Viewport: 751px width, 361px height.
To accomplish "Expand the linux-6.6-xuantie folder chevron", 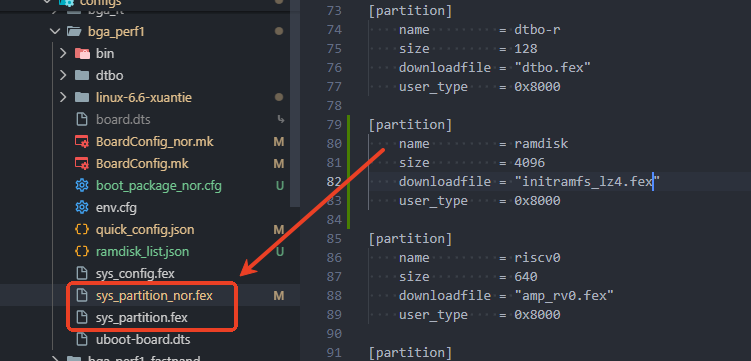I will (63, 97).
